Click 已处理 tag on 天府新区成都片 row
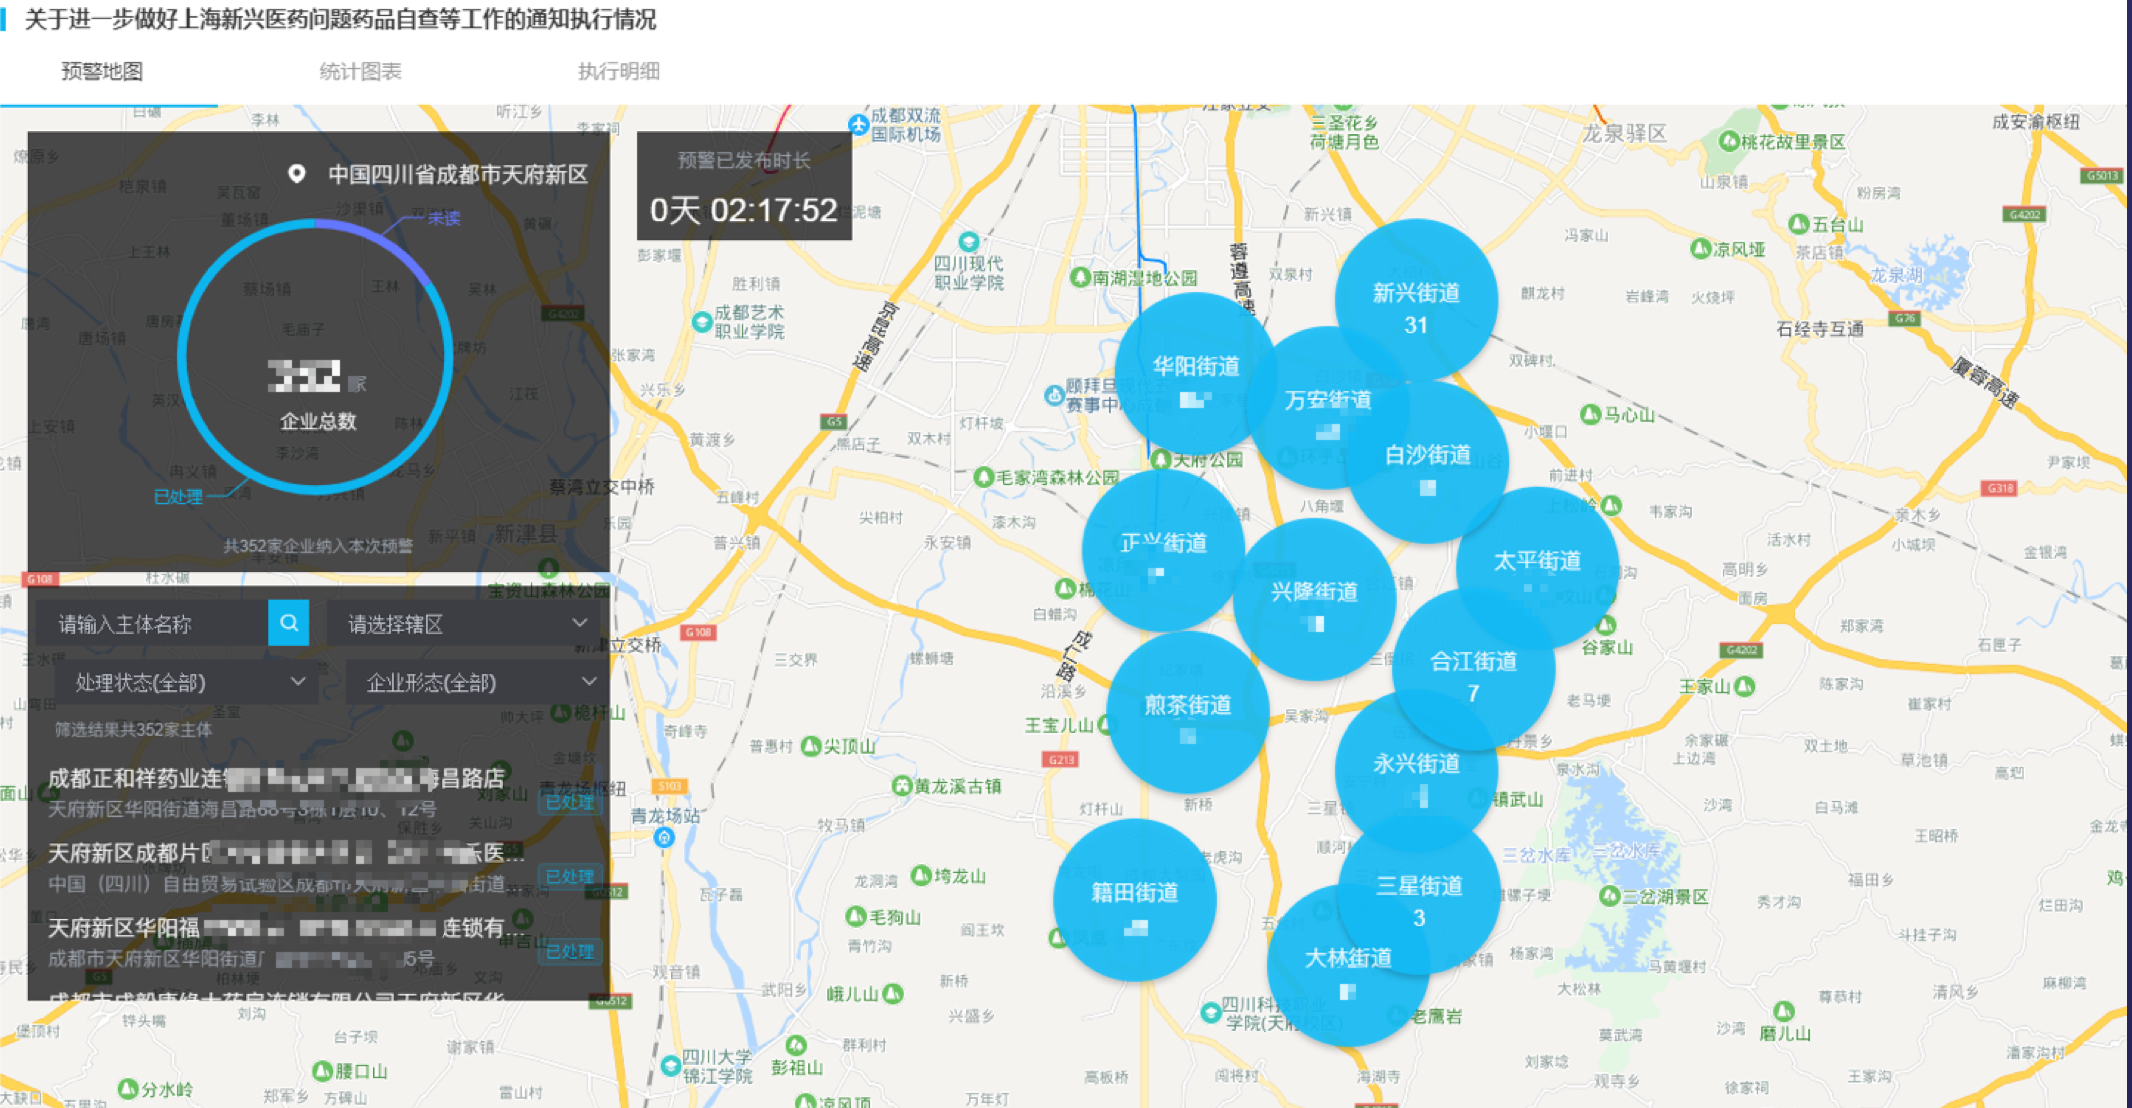This screenshot has height=1108, width=2132. click(570, 876)
